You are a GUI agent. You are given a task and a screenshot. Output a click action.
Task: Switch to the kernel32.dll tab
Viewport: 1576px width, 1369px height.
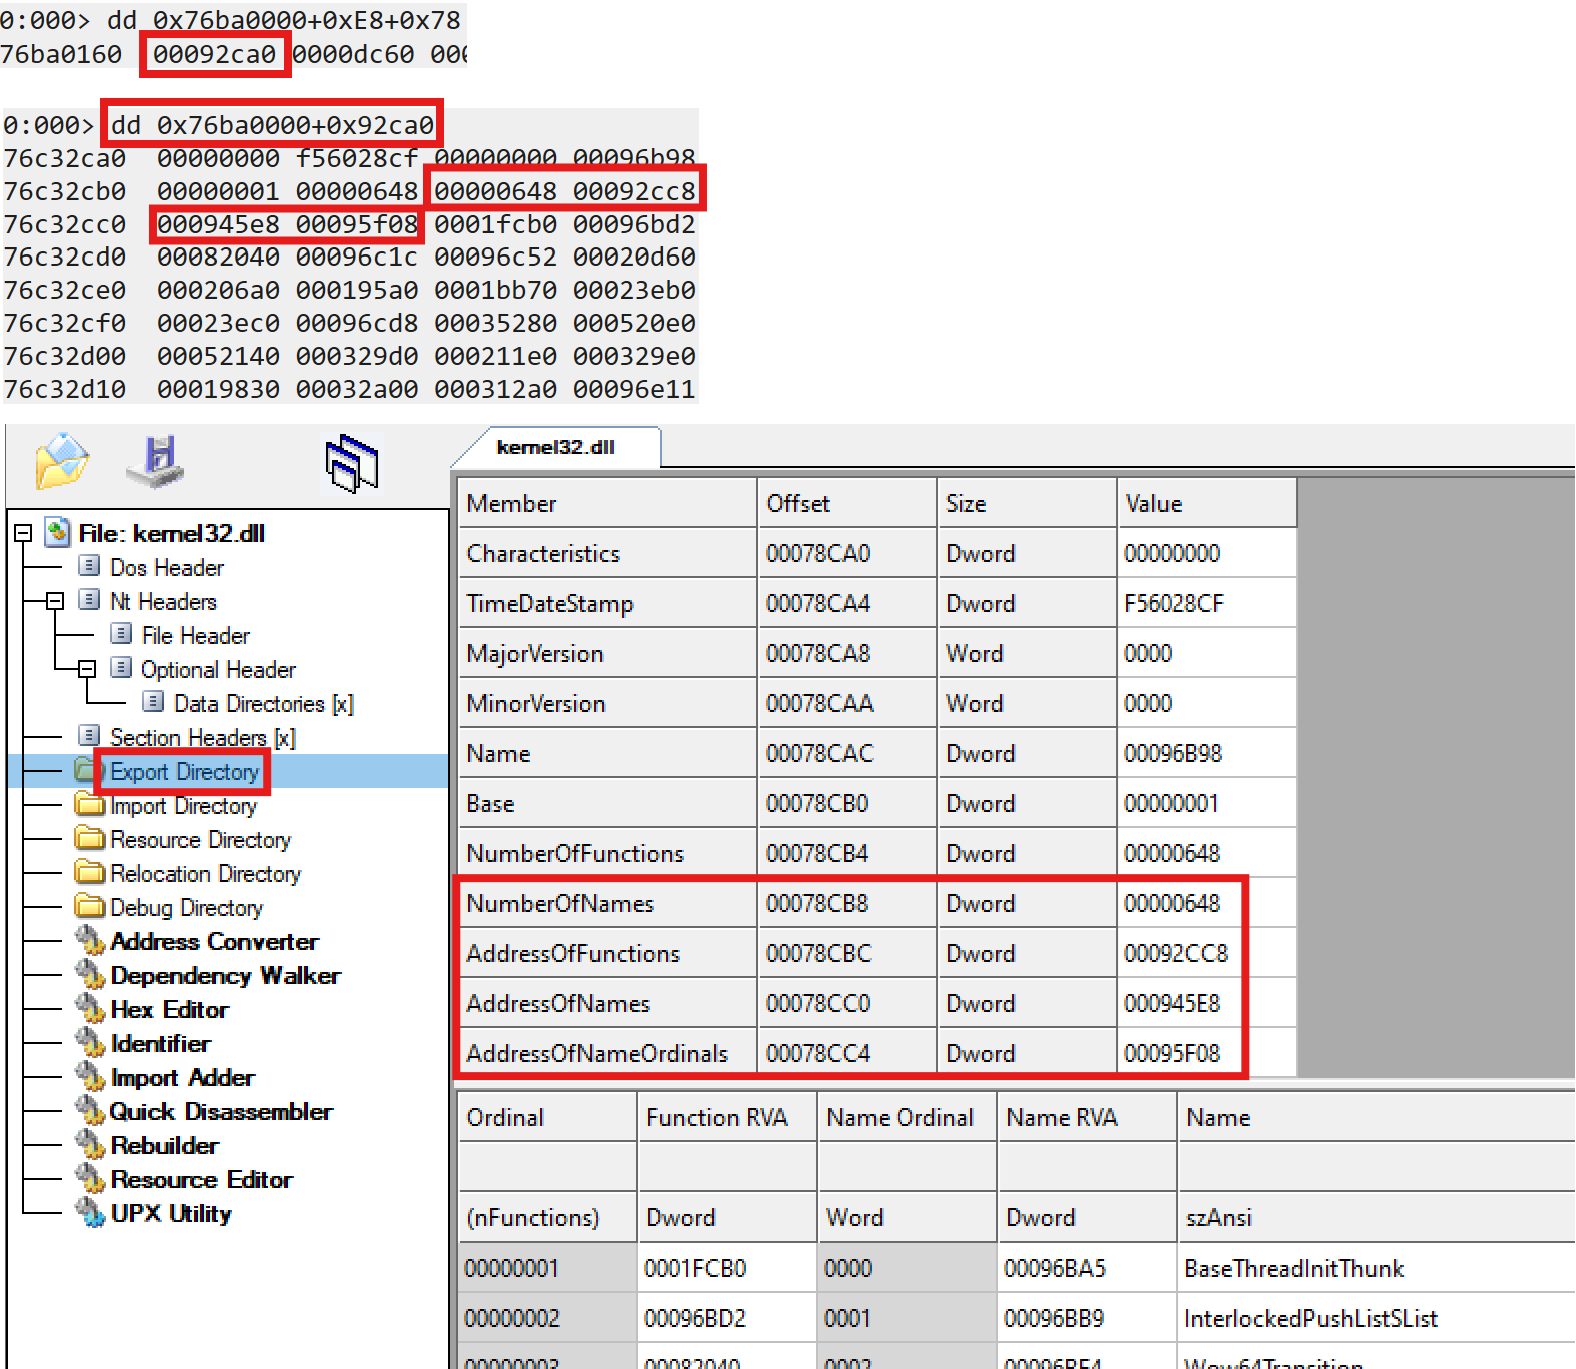click(x=556, y=447)
